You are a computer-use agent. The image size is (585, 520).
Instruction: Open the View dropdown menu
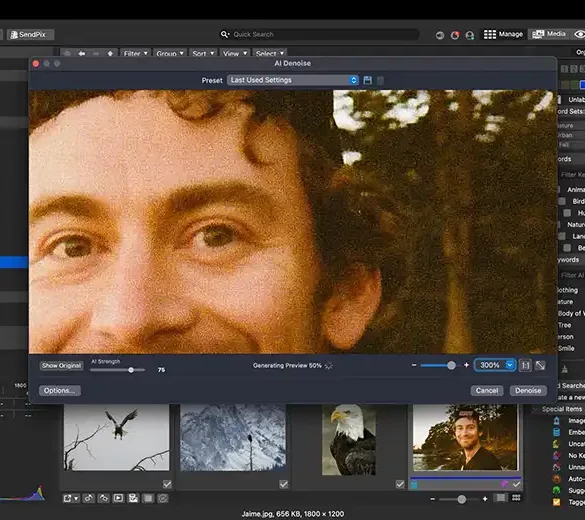[x=235, y=54]
